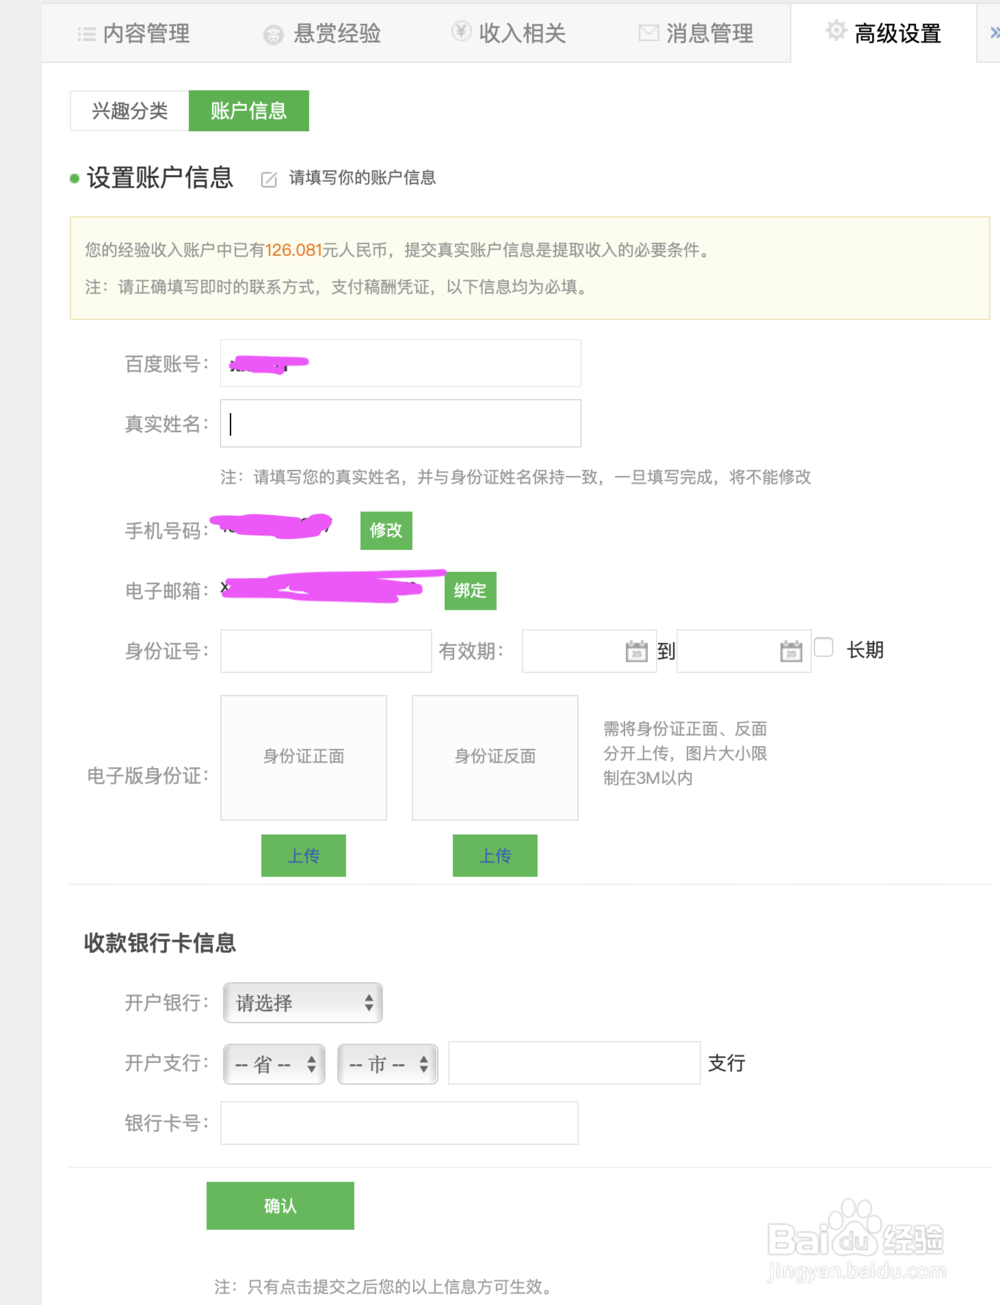Click the envelope icon for 消息管理
This screenshot has height=1305, width=1000.
click(649, 34)
